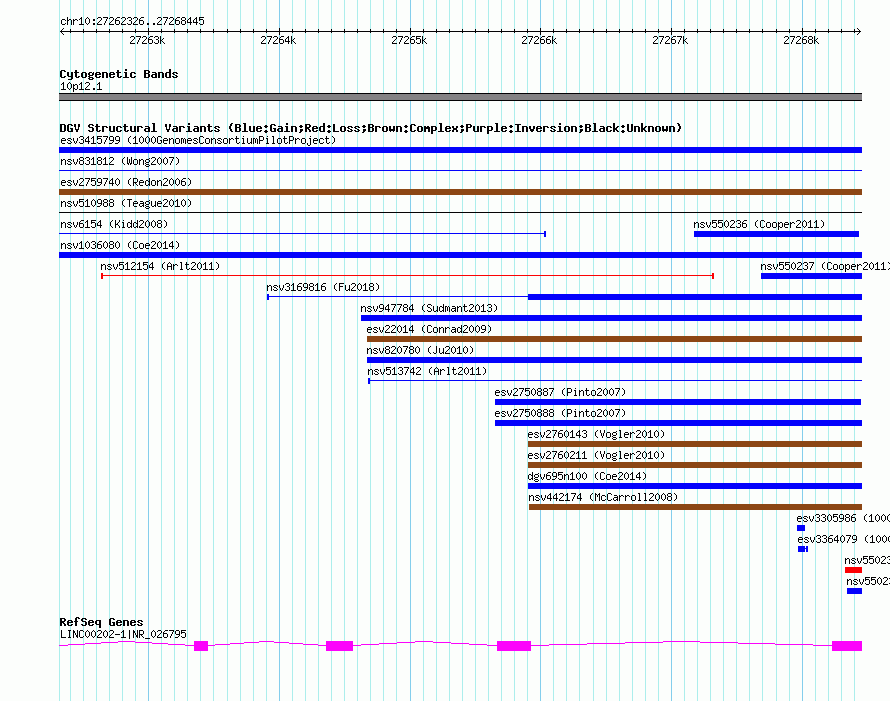Screen dimensions: 890x701
Task: Select the brown esv22014 complex bar
Action: [615, 339]
